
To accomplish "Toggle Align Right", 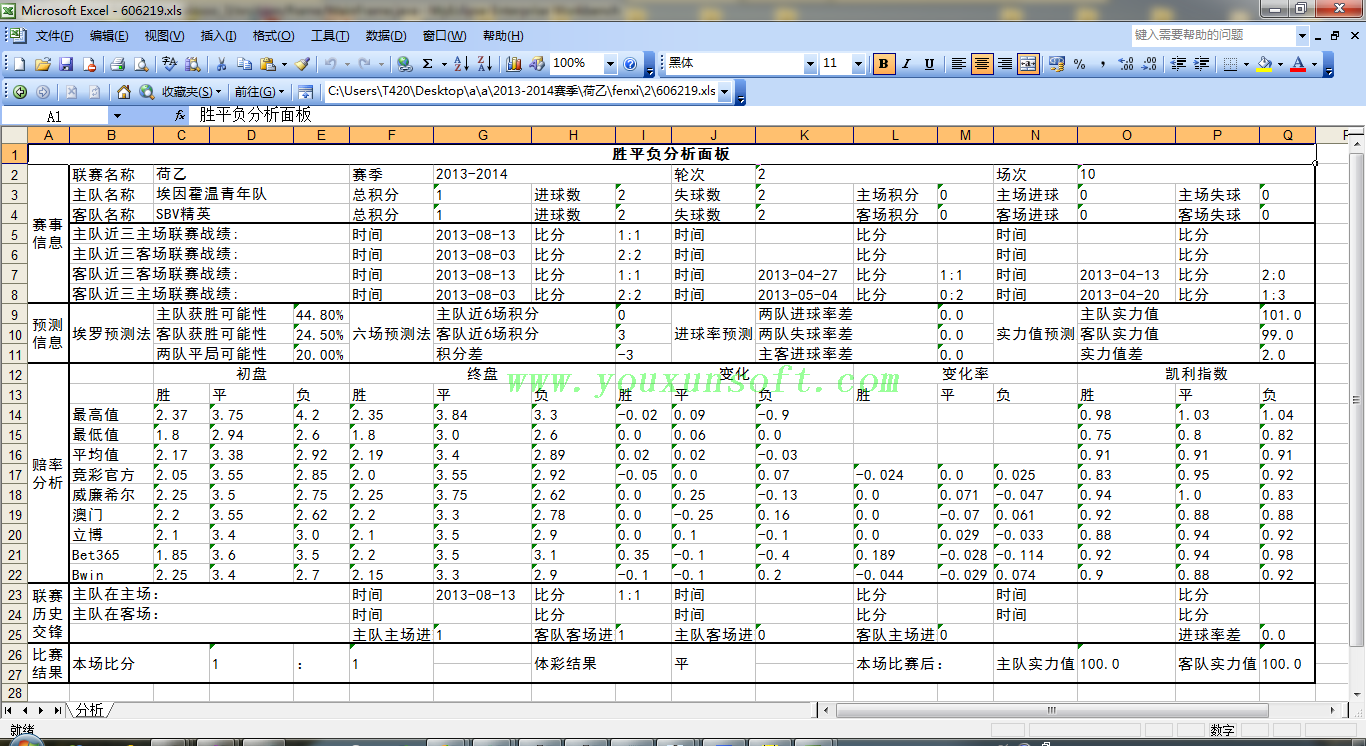I will click(x=1005, y=64).
